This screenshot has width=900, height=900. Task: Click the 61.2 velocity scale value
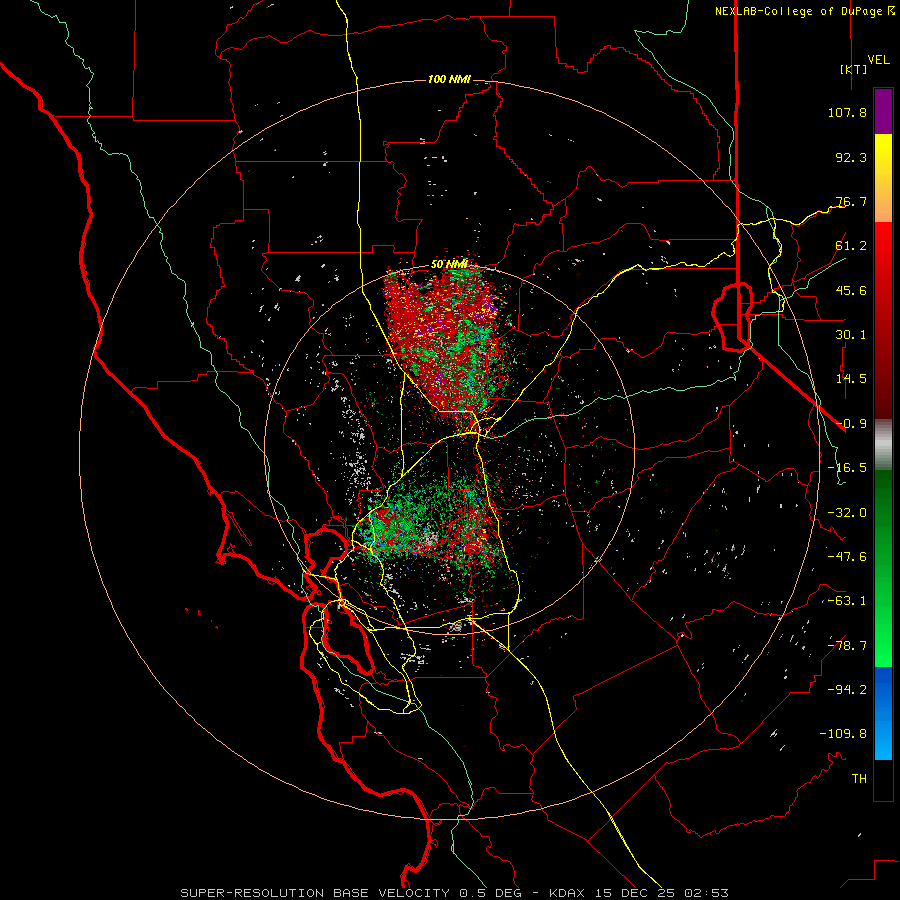[851, 246]
